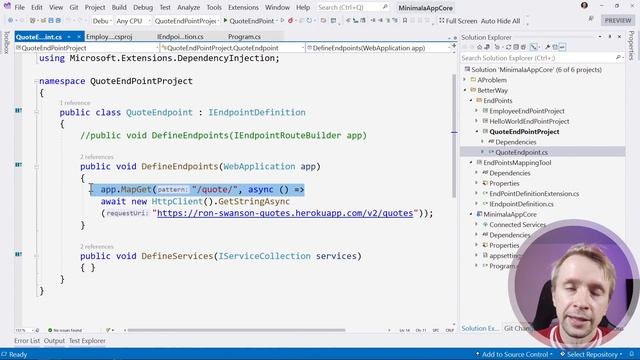Click Start Without Debugging outline arrow
This screenshot has height=360, width=640.
[x=282, y=20]
